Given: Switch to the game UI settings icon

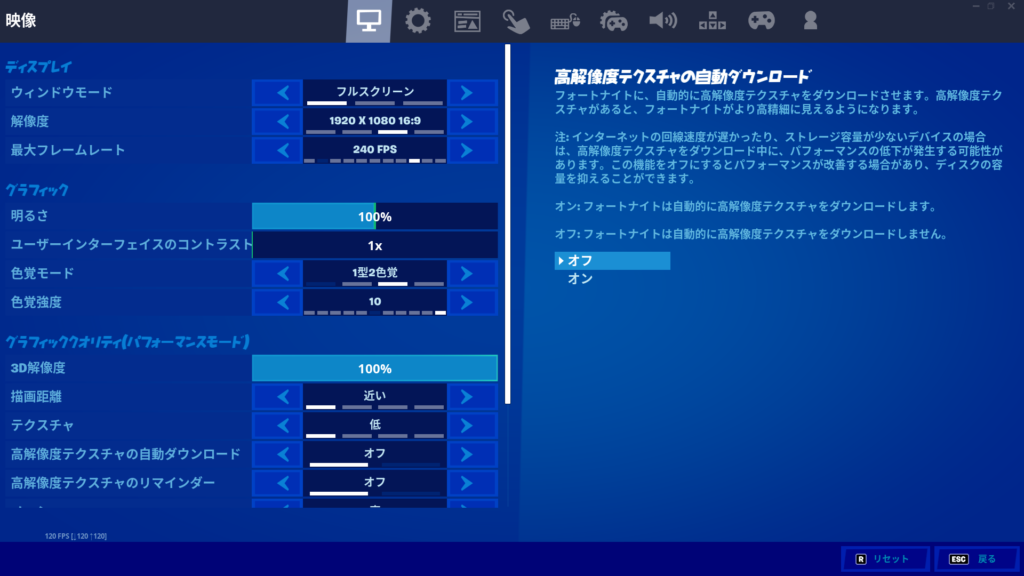Looking at the screenshot, I should pos(467,20).
